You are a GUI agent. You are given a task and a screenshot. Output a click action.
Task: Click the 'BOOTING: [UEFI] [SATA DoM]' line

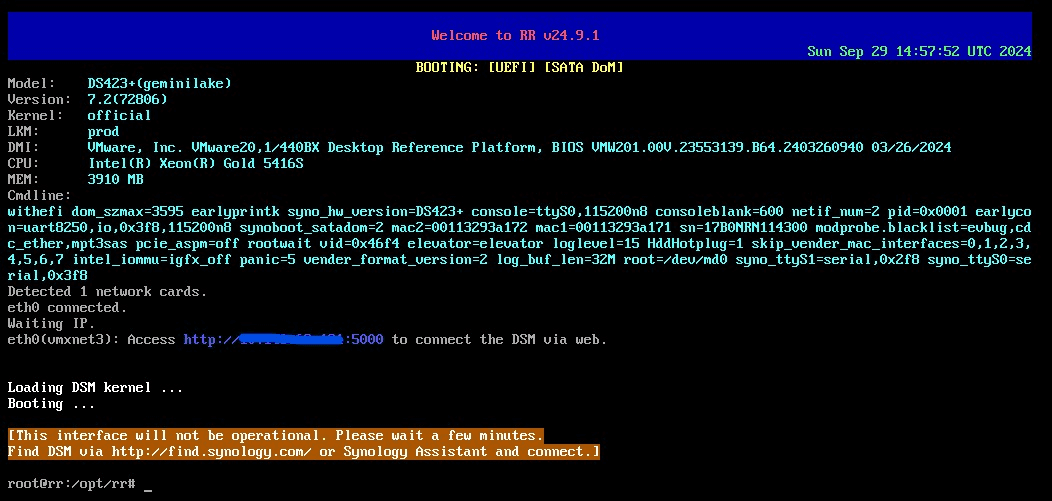pyautogui.click(x=519, y=67)
